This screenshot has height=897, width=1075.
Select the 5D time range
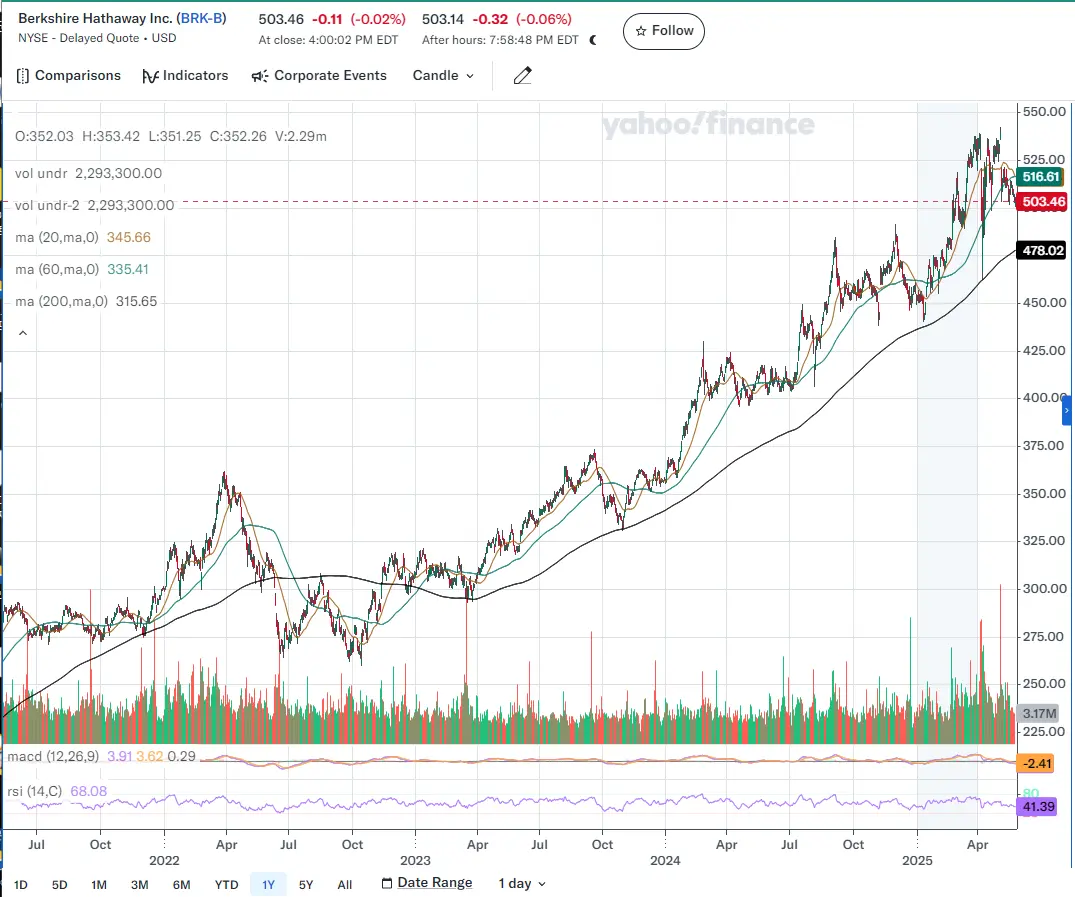(60, 885)
